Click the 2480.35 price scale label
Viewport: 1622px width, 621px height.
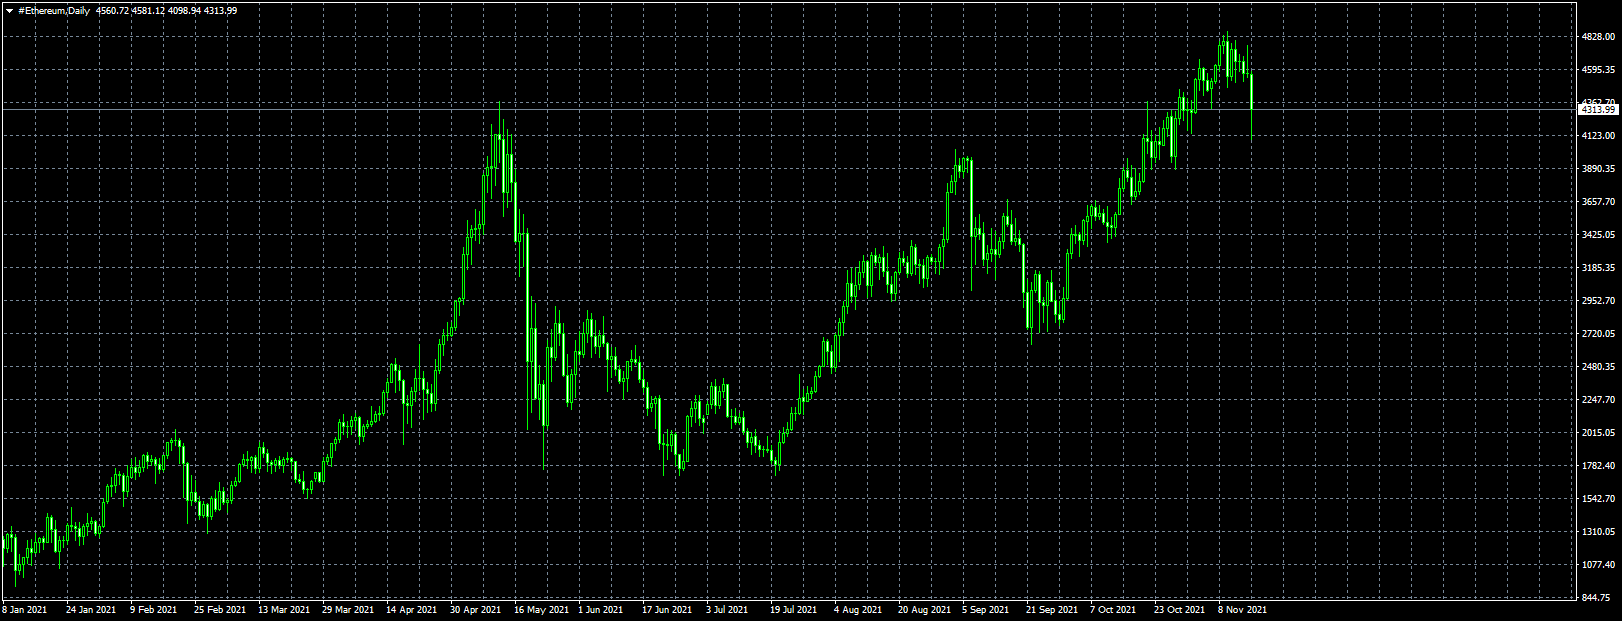[1599, 367]
